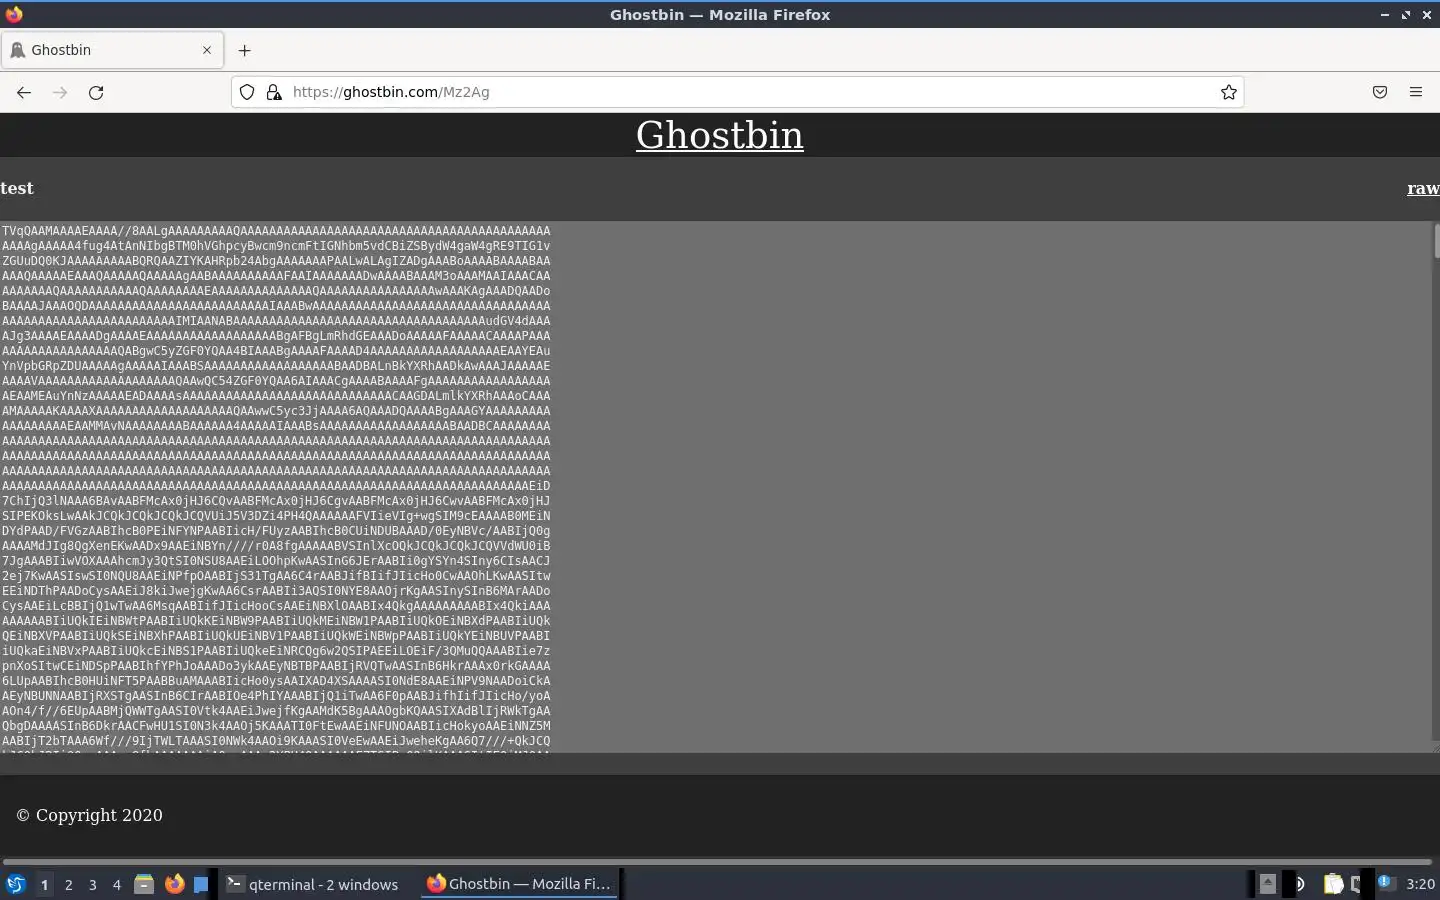Click the monitor tray icon beside the clipboard
Viewport: 1440px width, 900px height.
click(1357, 884)
